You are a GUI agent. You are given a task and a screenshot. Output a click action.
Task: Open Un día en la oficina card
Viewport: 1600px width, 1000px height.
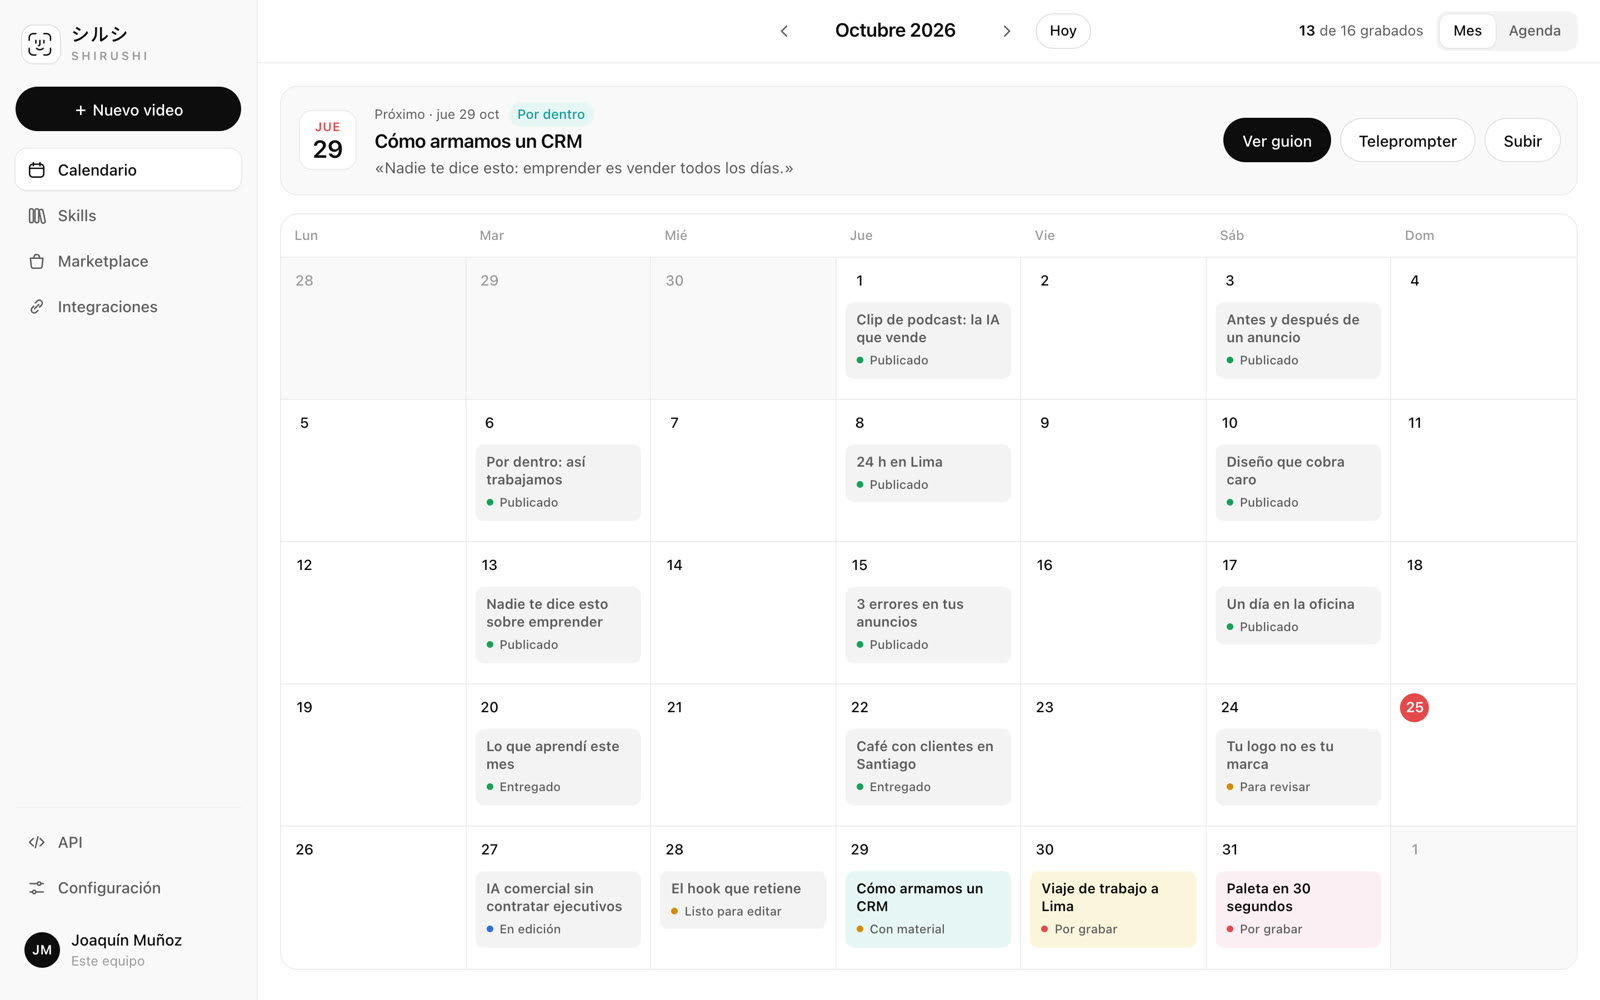1298,615
